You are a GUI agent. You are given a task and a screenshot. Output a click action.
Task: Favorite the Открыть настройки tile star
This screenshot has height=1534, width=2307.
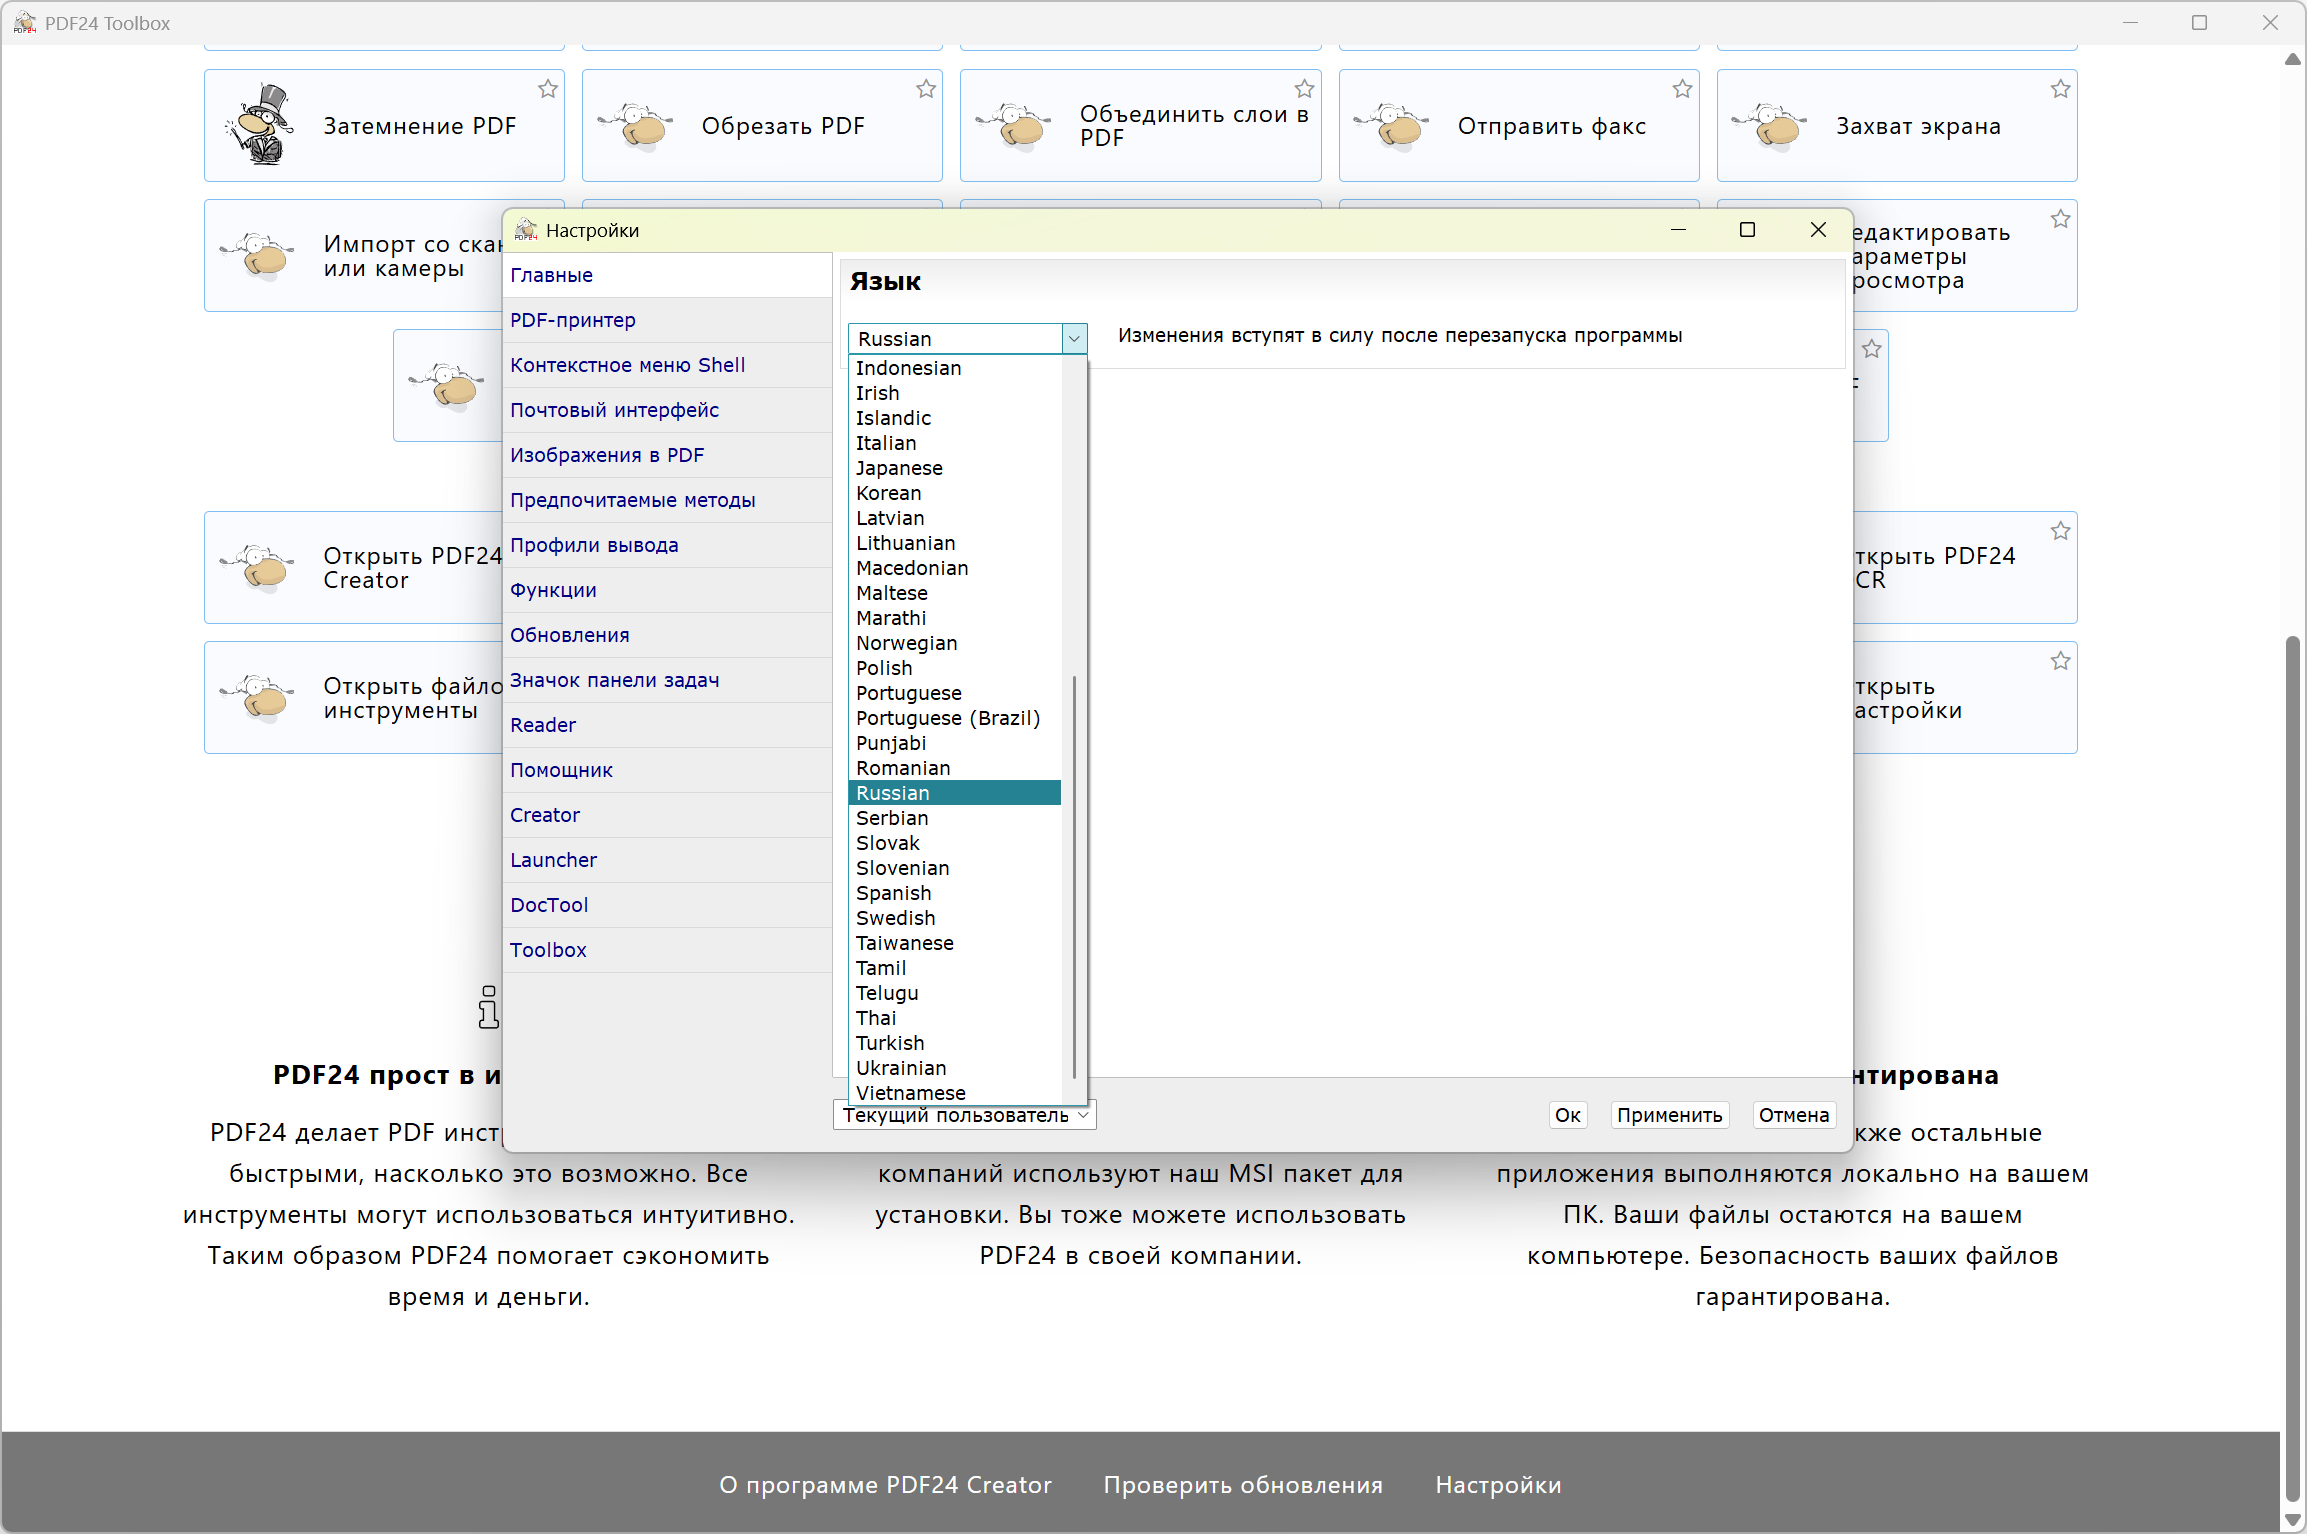[x=2061, y=661]
